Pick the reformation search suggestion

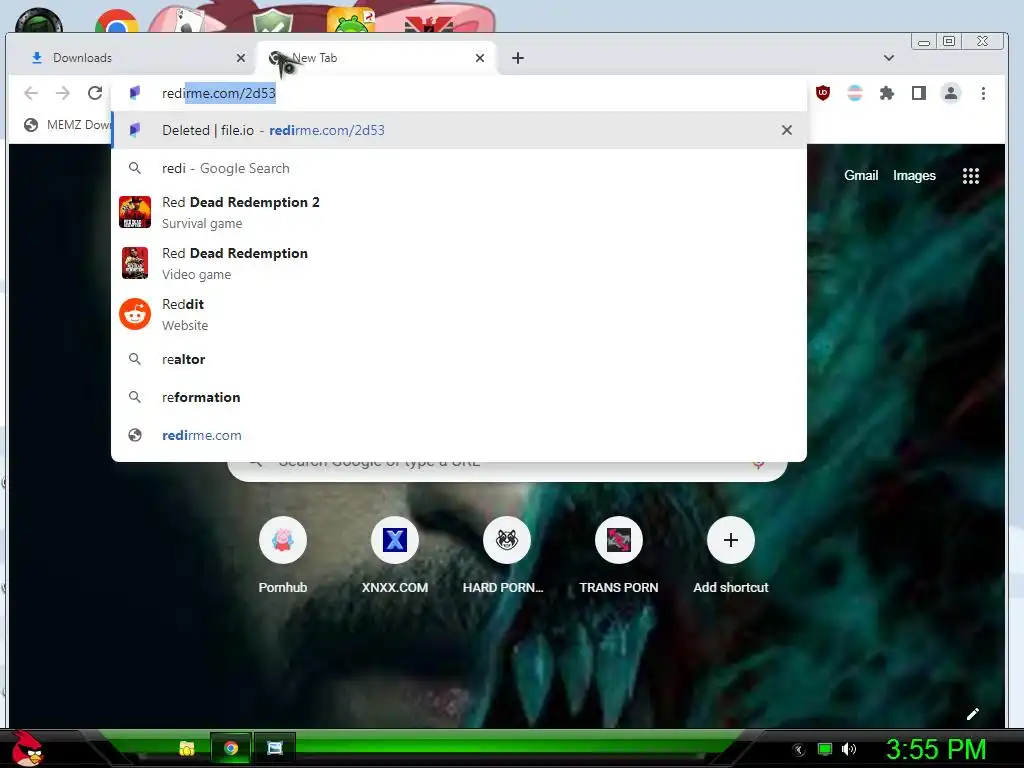tap(459, 397)
